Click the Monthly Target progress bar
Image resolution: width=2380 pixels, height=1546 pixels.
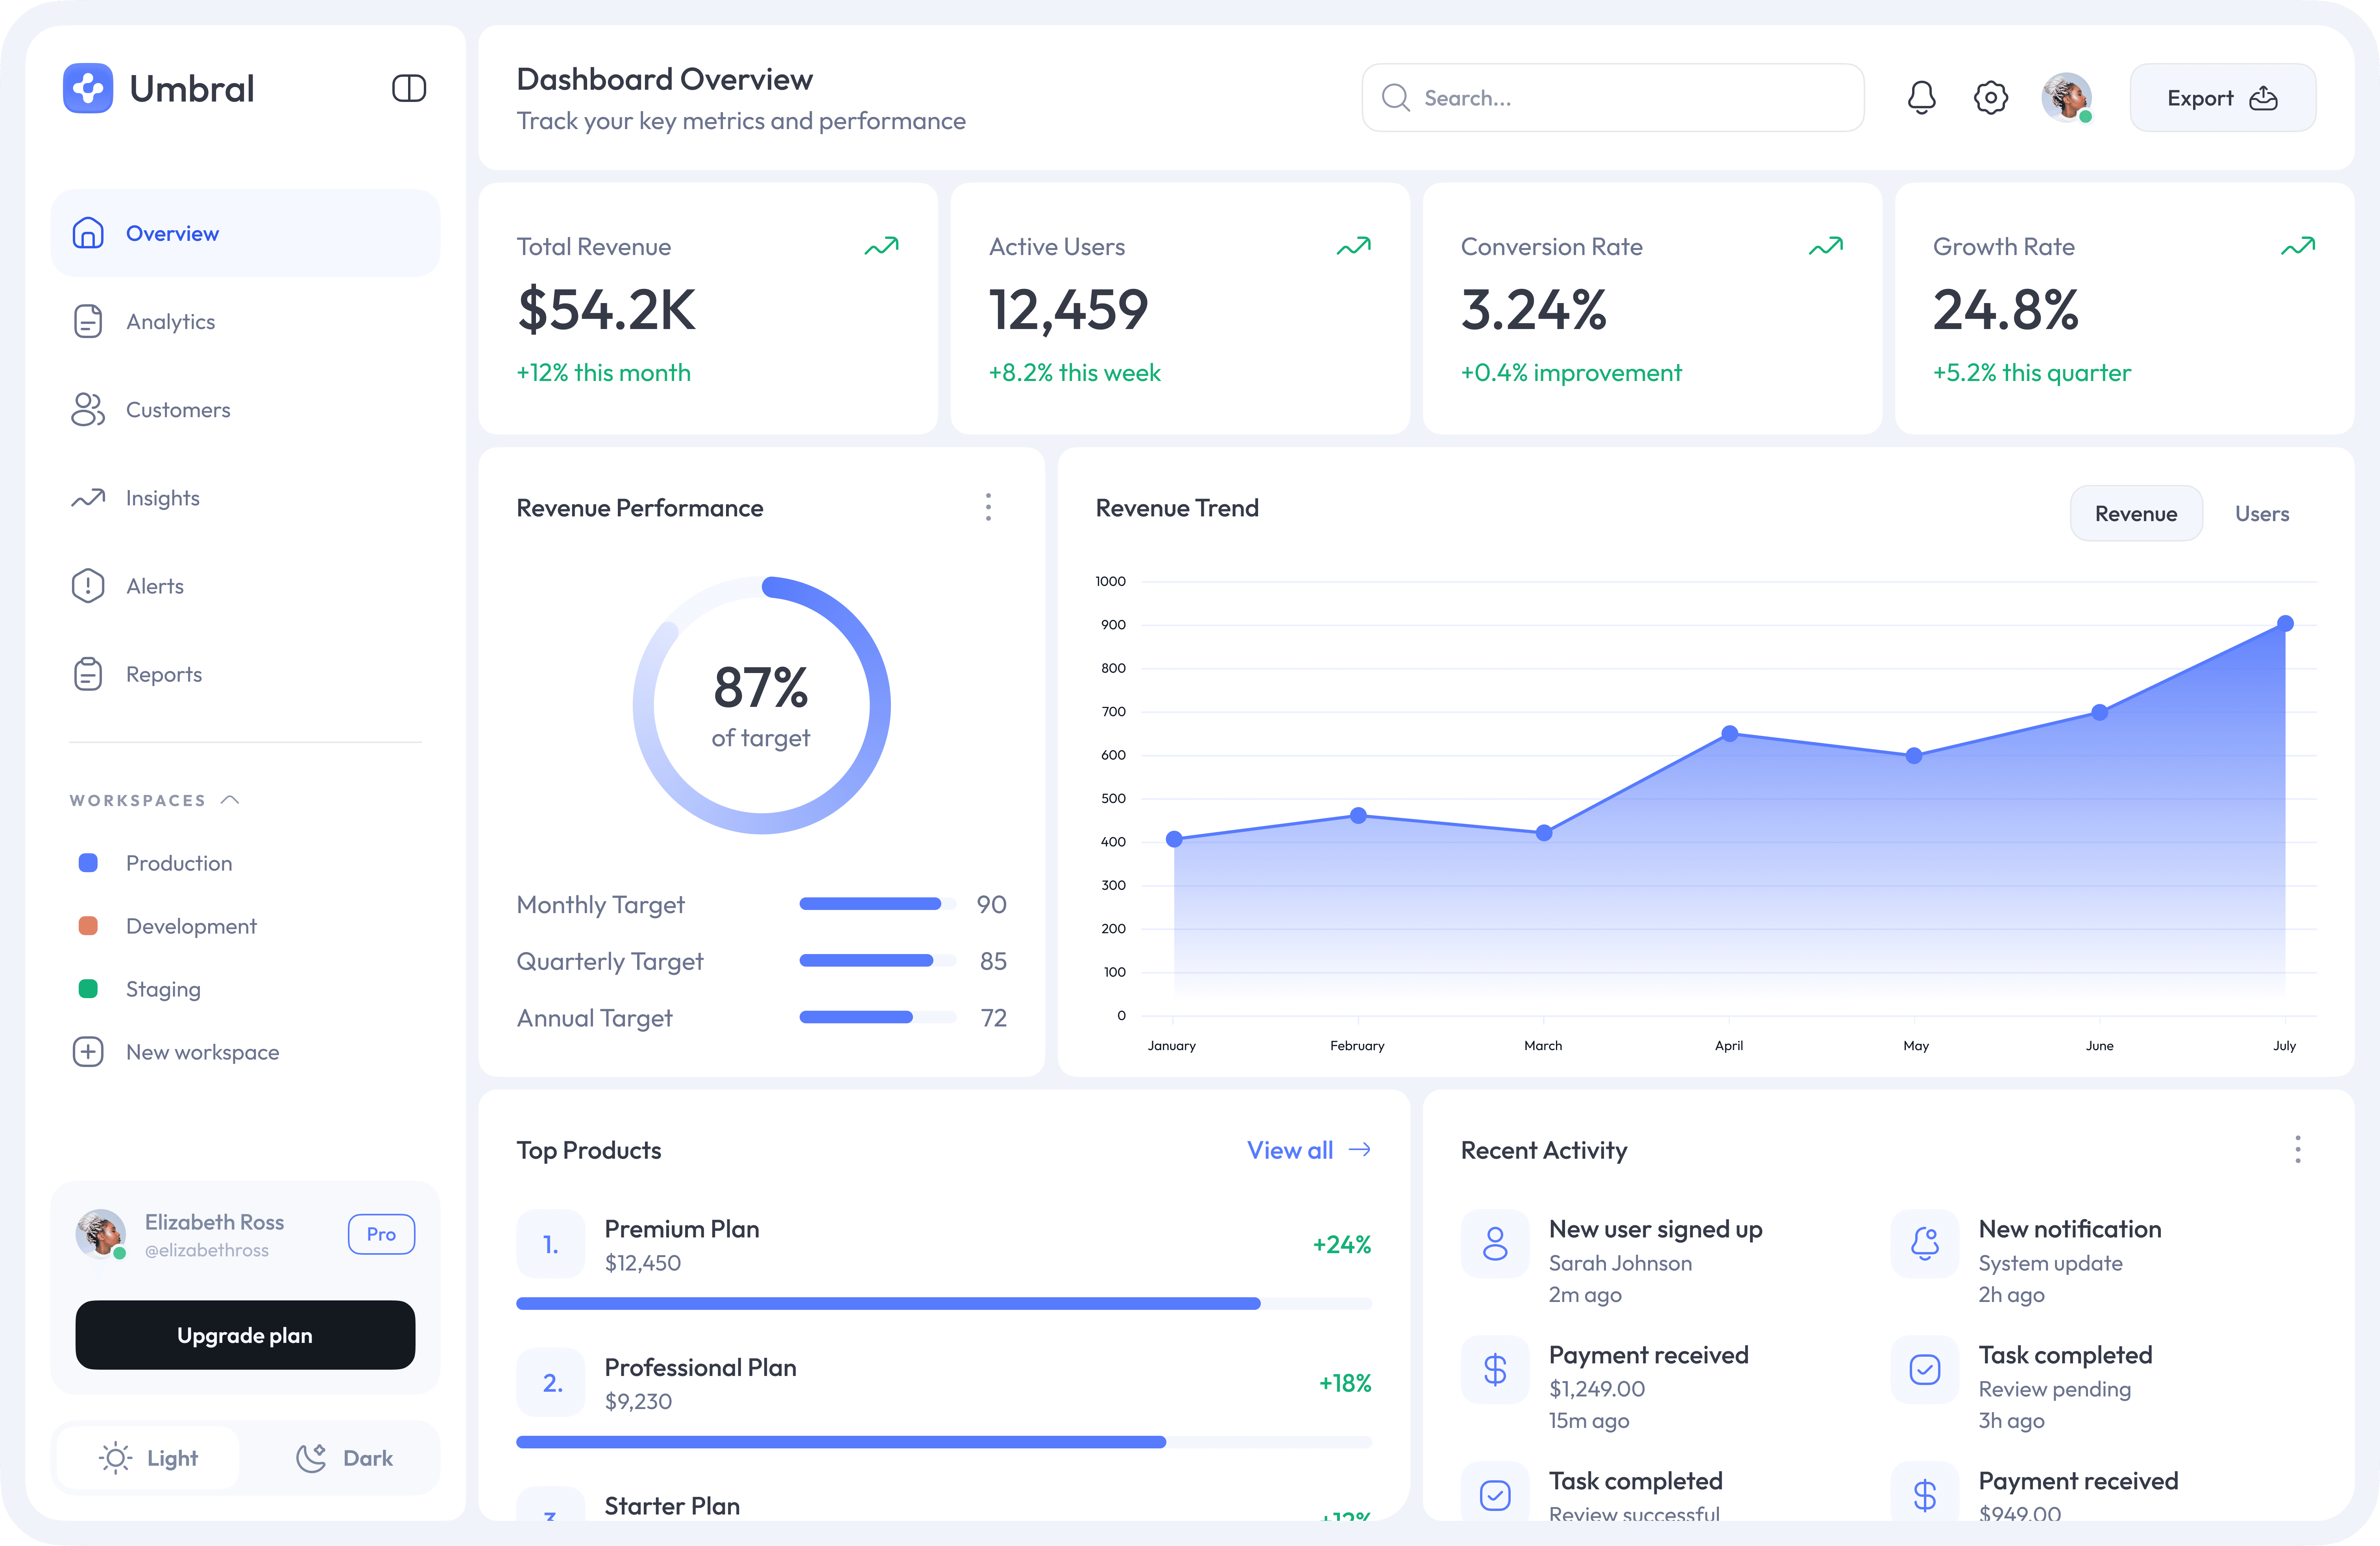point(877,904)
